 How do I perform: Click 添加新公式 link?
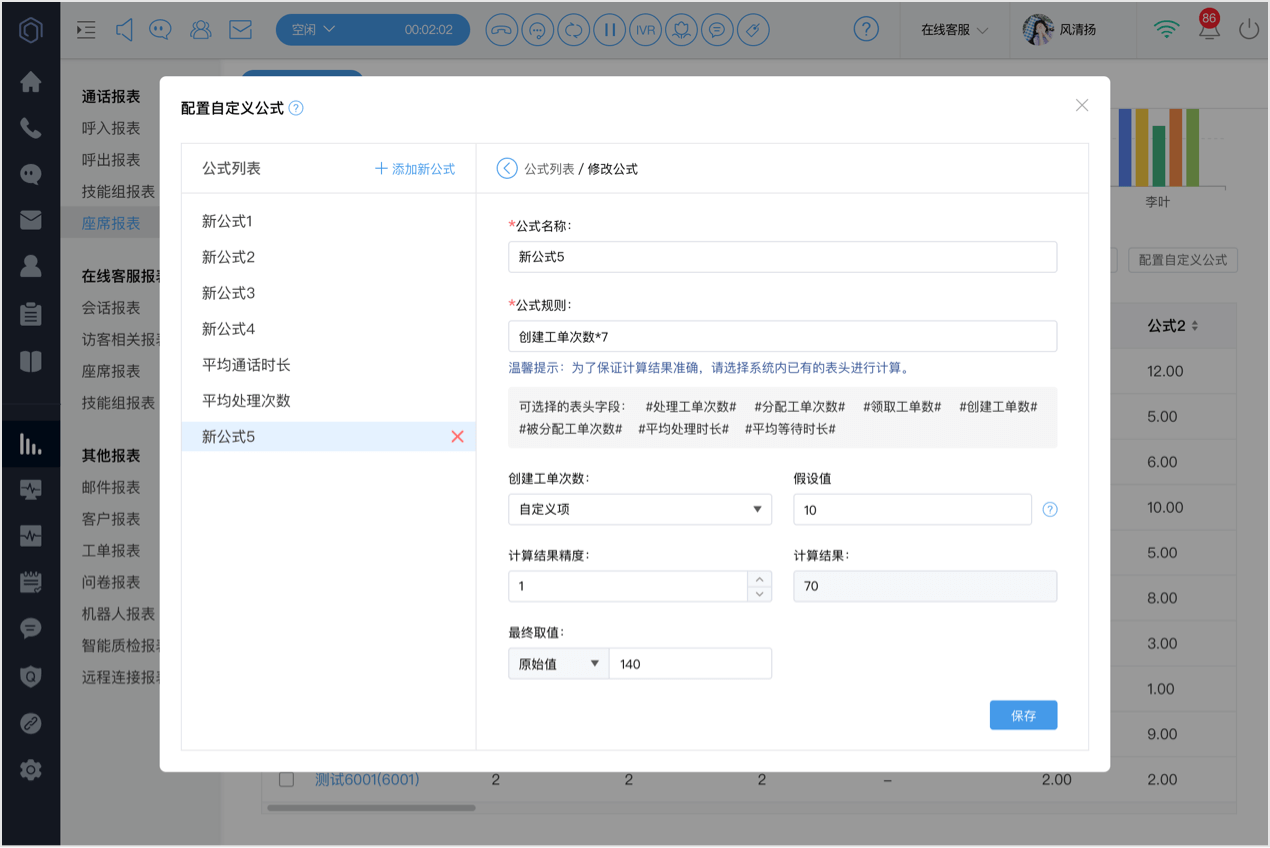(x=415, y=169)
